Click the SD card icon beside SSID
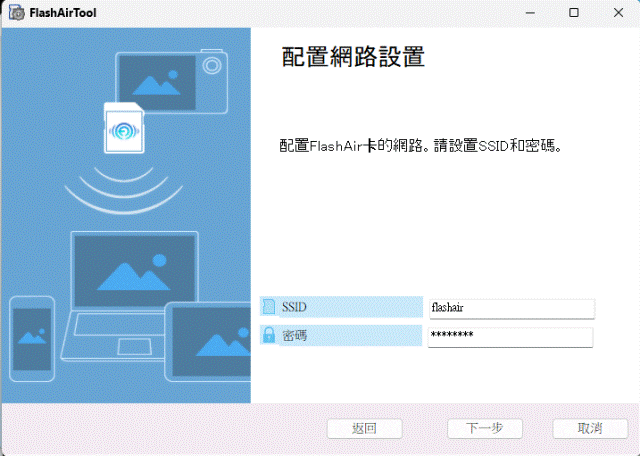640x456 pixels. click(269, 307)
